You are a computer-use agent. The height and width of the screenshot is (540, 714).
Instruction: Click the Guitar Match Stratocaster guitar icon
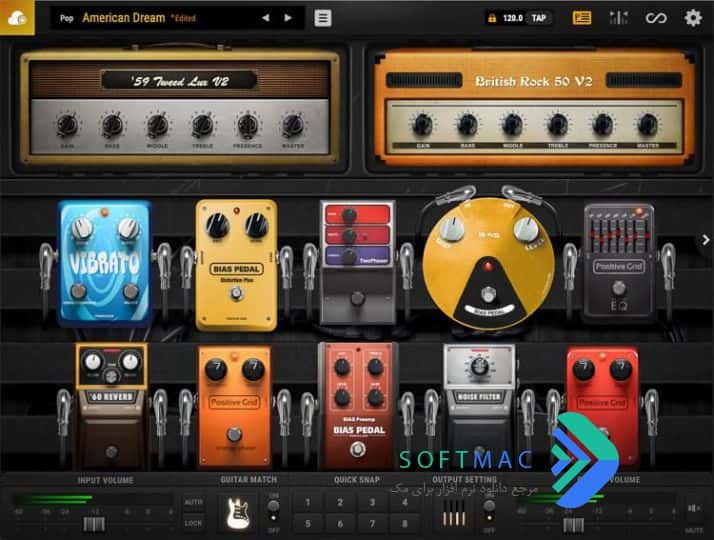click(238, 513)
